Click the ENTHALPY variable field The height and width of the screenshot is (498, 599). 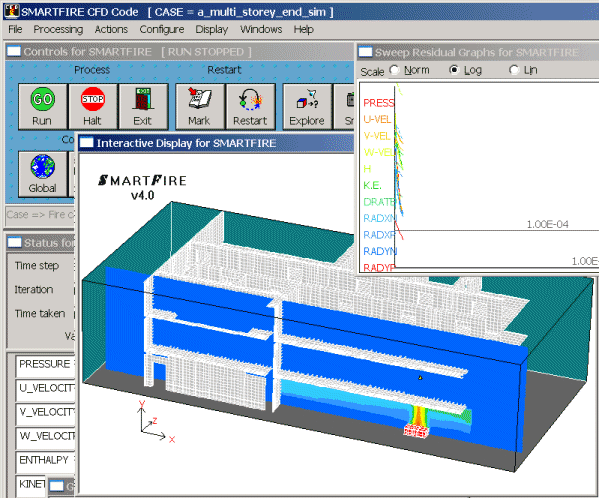(x=45, y=461)
